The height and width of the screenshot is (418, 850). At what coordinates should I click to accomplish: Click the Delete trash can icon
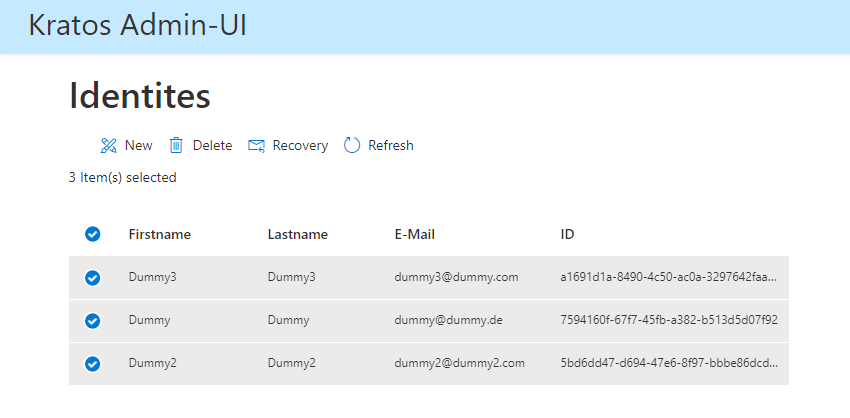tap(176, 145)
